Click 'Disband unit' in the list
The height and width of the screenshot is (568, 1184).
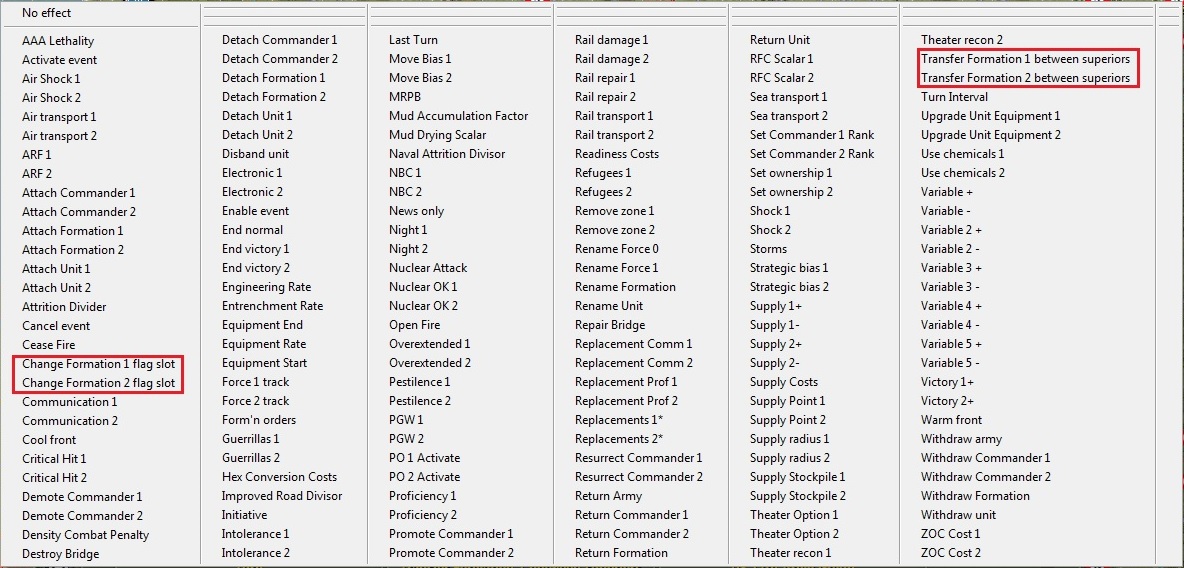[x=255, y=153]
